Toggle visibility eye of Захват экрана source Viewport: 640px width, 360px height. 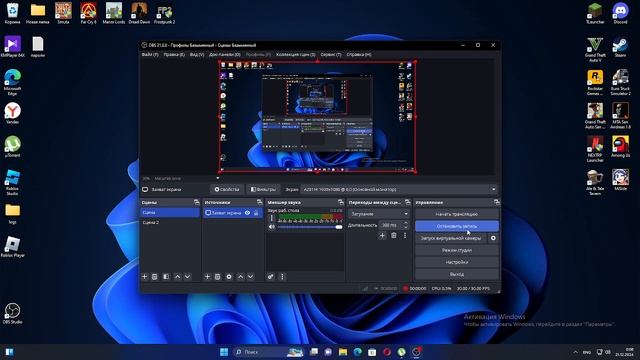(x=247, y=213)
